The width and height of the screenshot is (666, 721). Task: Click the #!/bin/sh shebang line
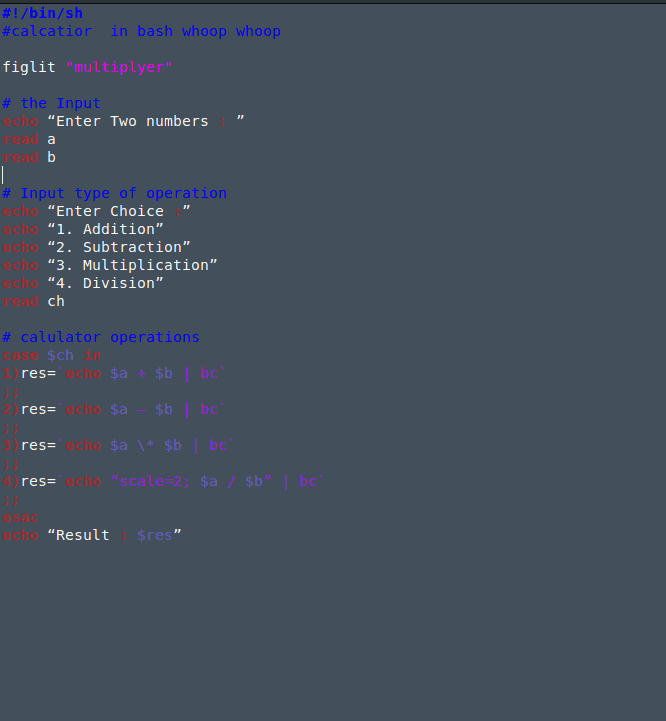42,13
